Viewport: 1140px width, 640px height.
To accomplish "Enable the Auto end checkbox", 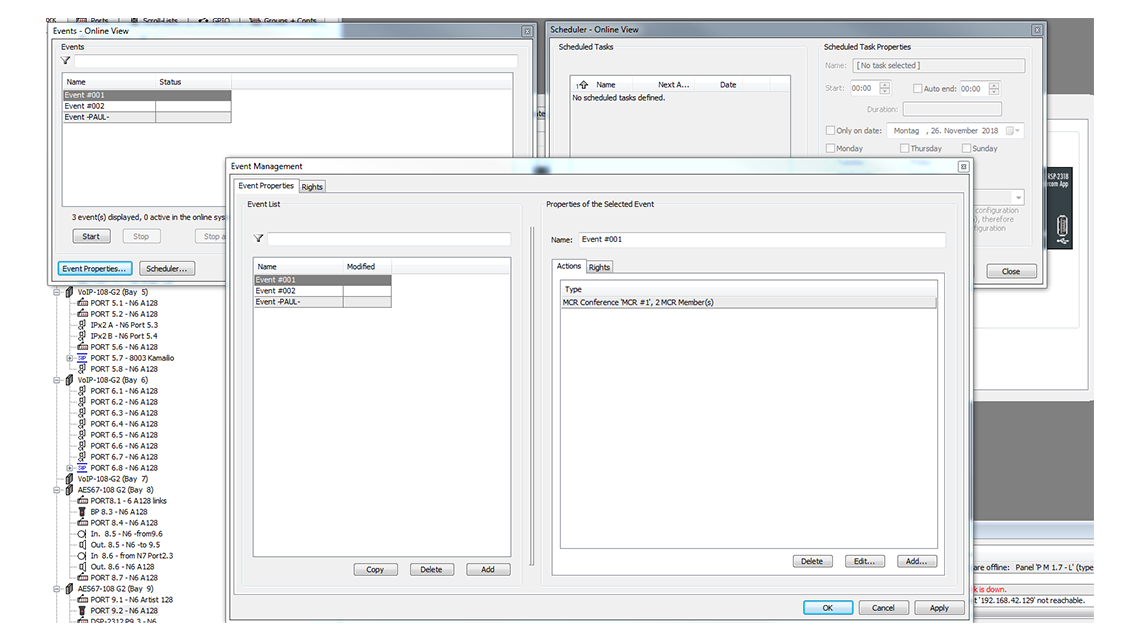I will [917, 88].
